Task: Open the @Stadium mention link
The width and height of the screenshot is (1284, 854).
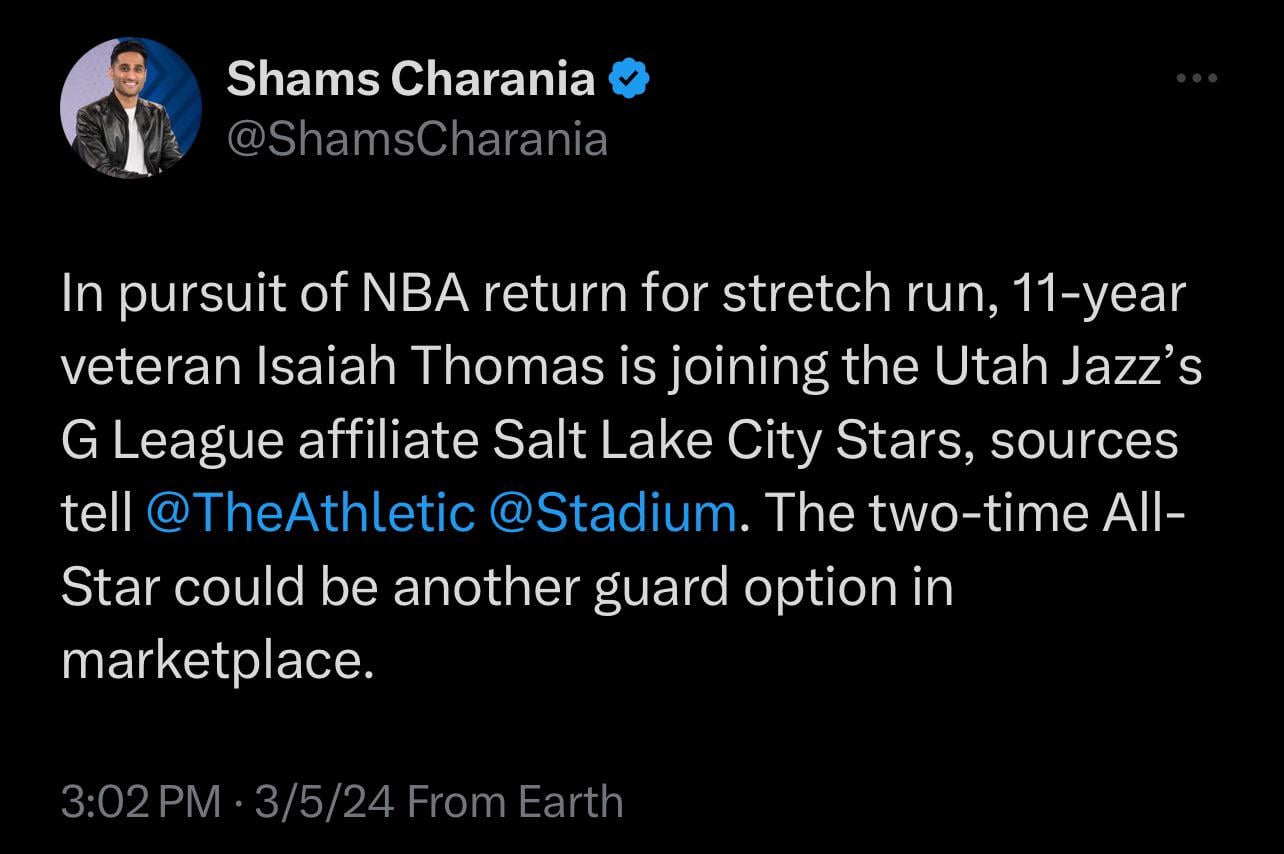Action: [614, 513]
